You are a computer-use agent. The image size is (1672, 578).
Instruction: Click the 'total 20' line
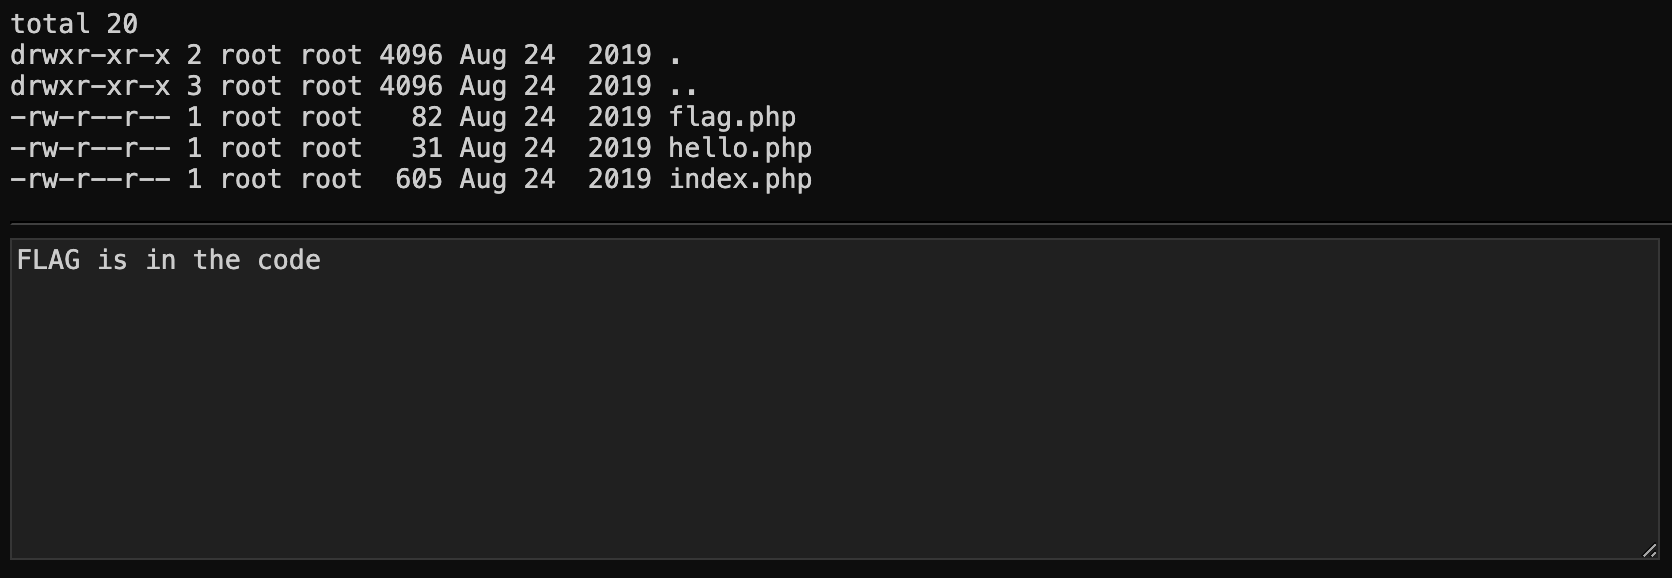tap(74, 23)
